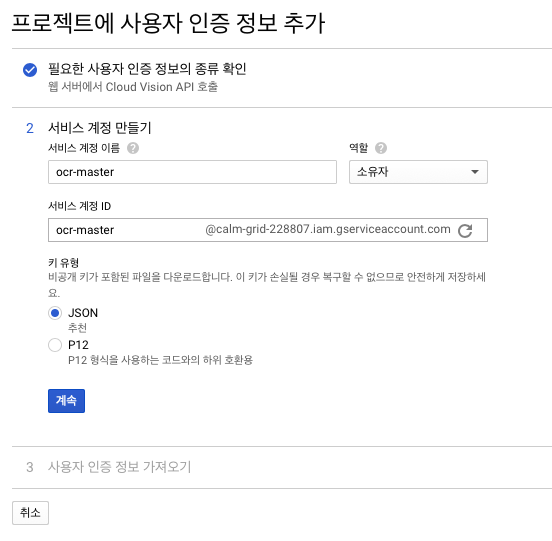Image resolution: width=552 pixels, height=541 pixels.
Task: Select the JSON key type radio button
Action: [x=55, y=313]
